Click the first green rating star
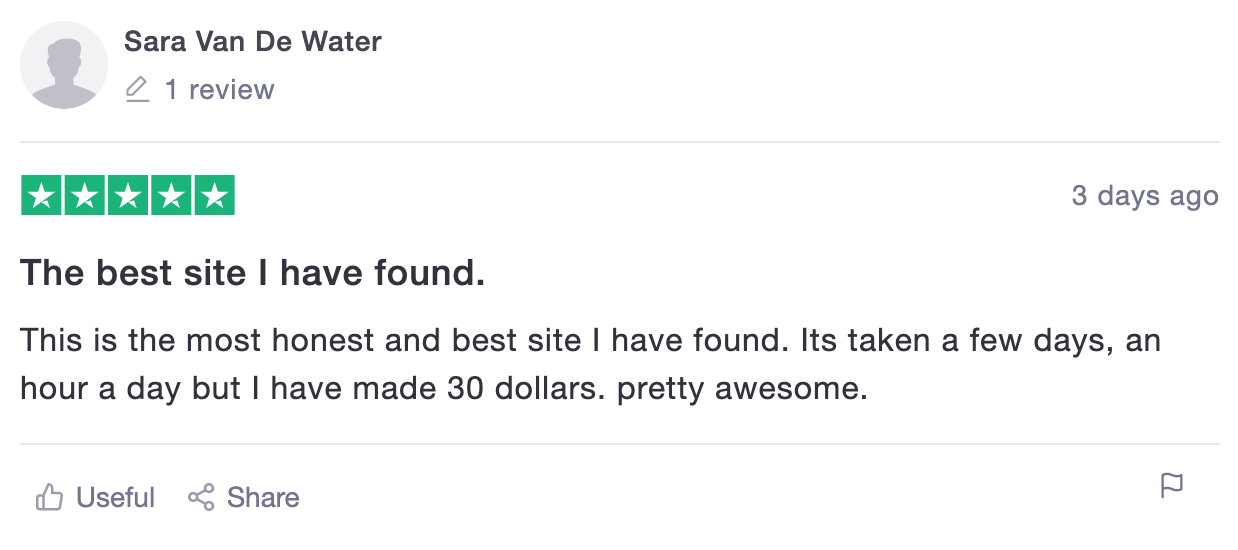 click(42, 195)
